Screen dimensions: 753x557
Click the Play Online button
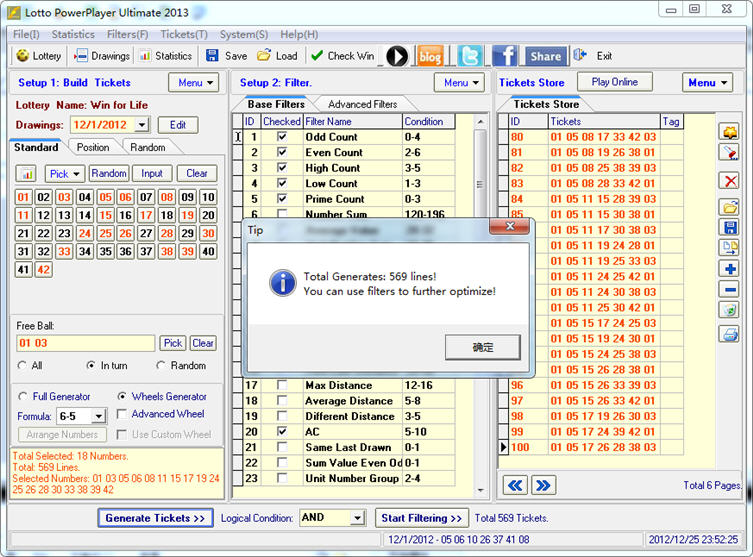(615, 82)
